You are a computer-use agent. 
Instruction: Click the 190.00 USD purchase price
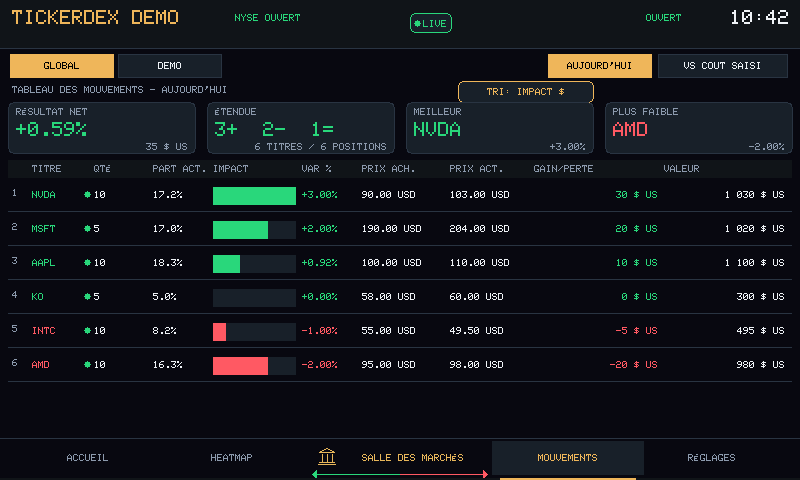[x=391, y=229]
